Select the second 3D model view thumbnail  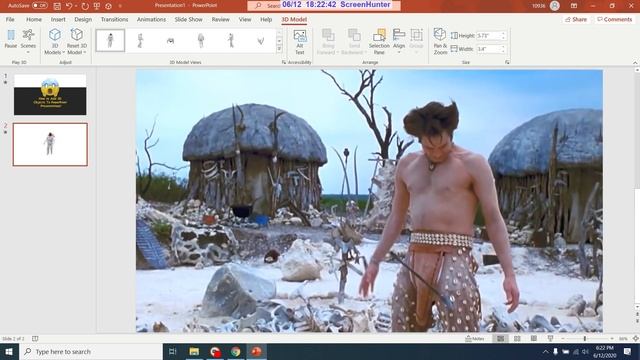140,40
